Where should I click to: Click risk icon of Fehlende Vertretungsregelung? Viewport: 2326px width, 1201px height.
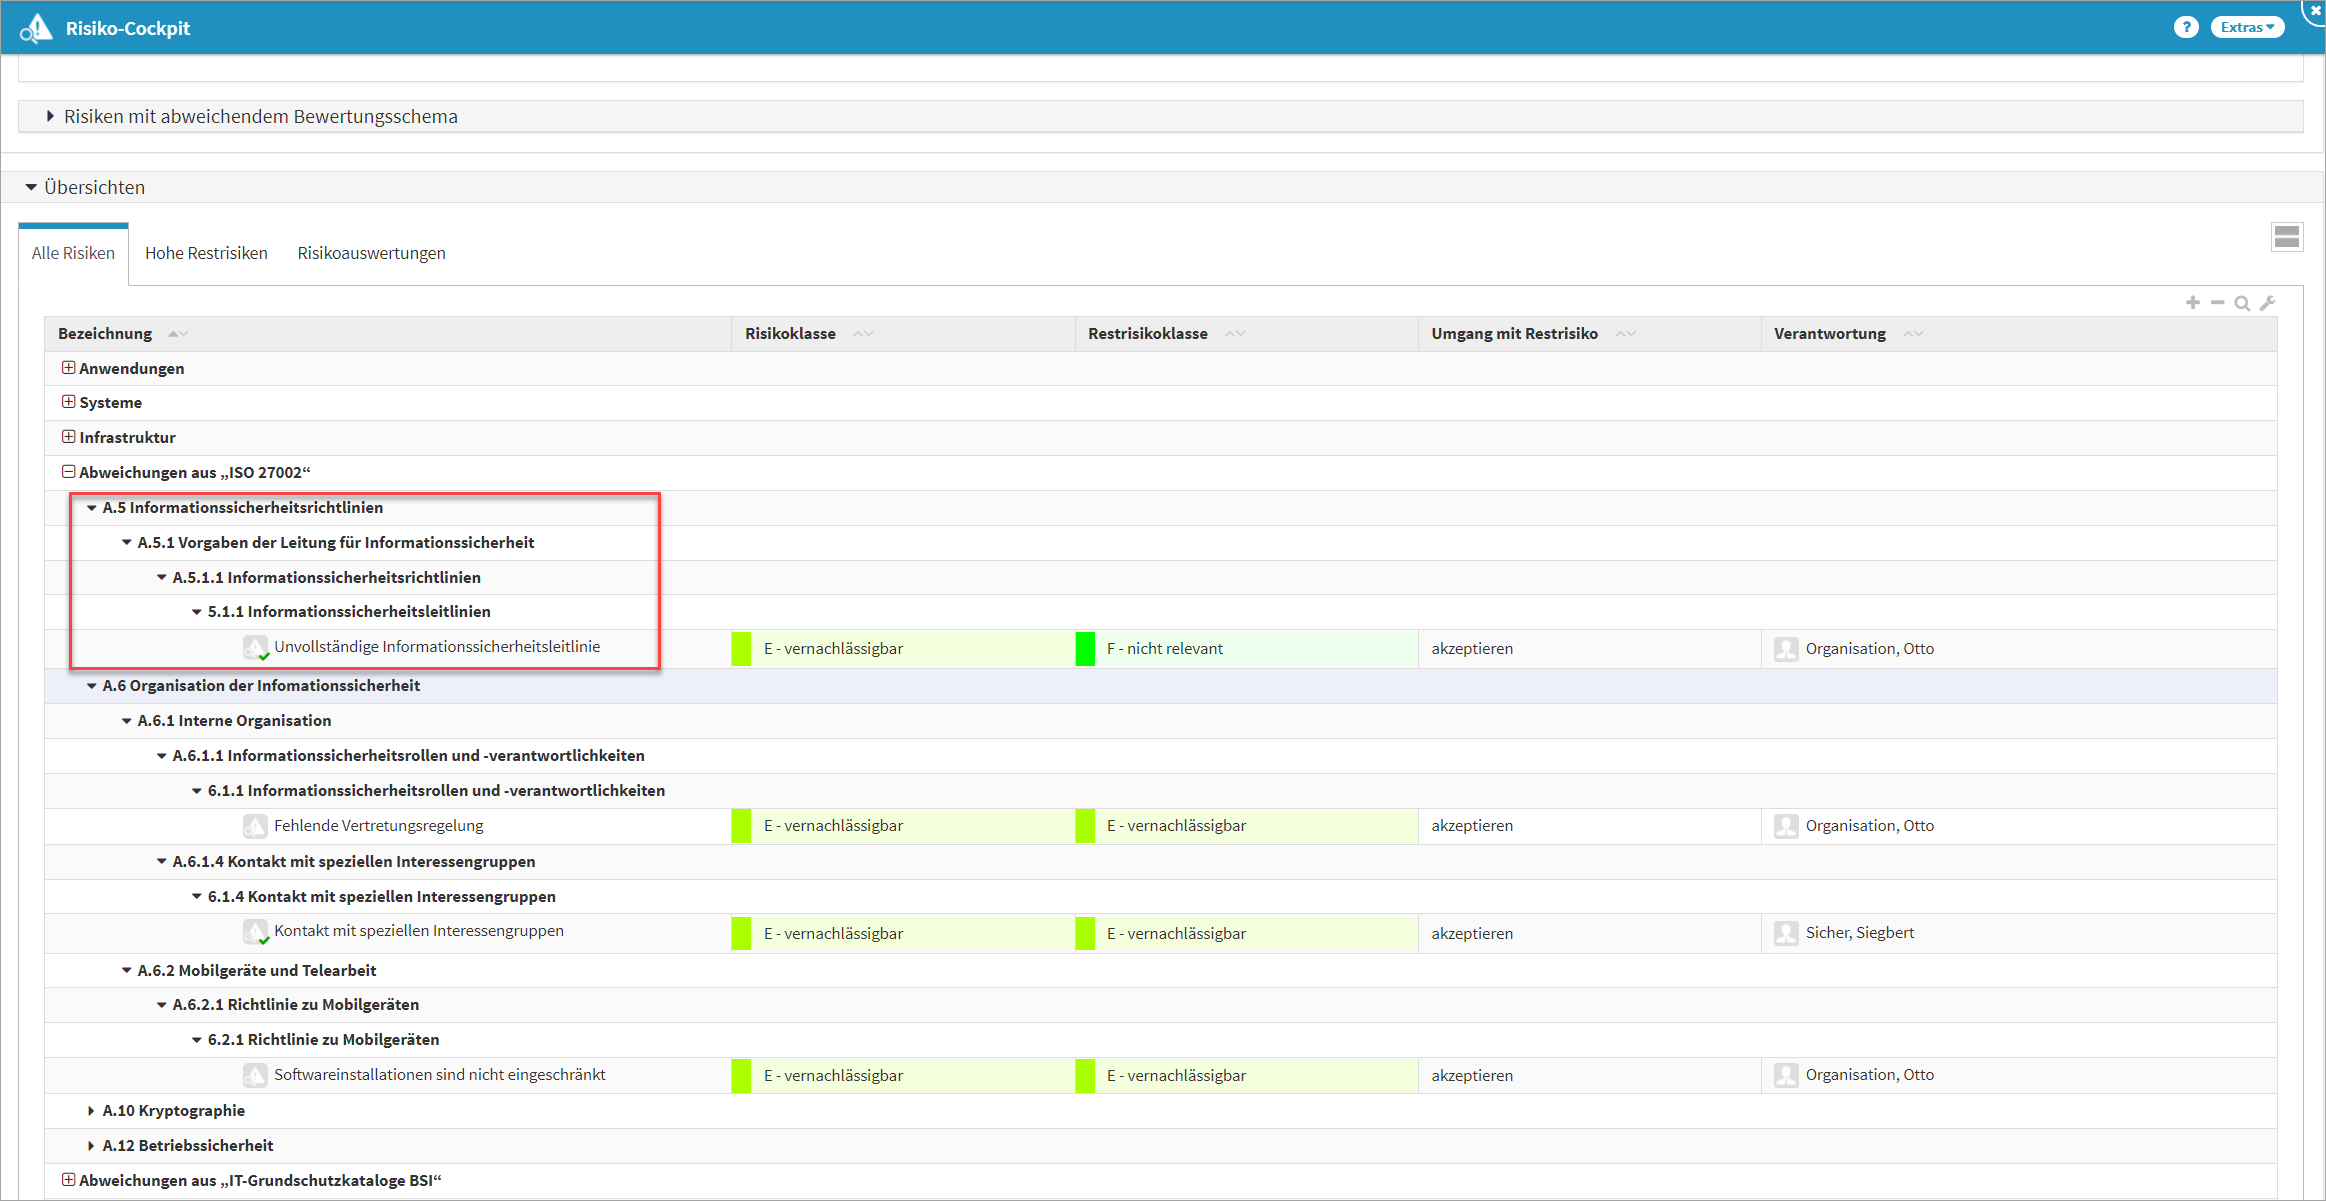[255, 826]
